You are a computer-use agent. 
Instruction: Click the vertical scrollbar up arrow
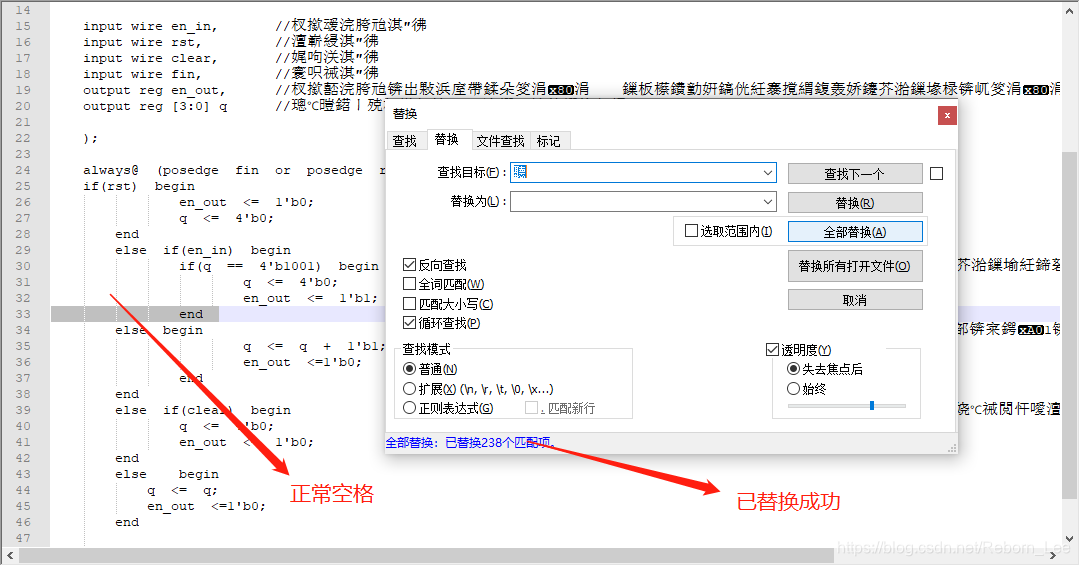pyautogui.click(x=1069, y=10)
